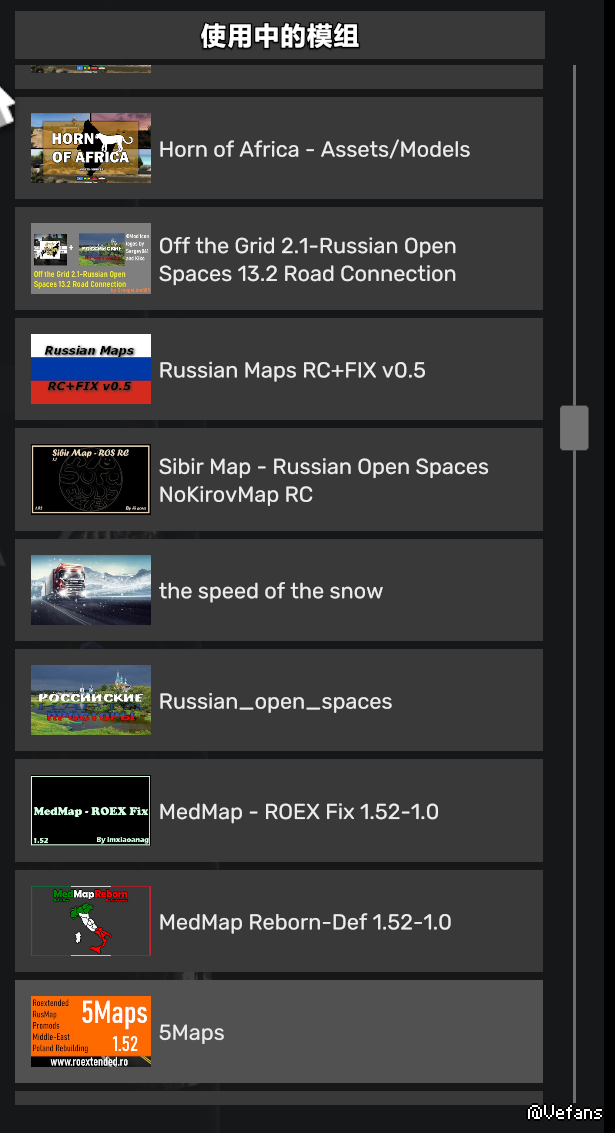
Task: Select the MedMap Reborn Italy map icon
Action: point(91,921)
